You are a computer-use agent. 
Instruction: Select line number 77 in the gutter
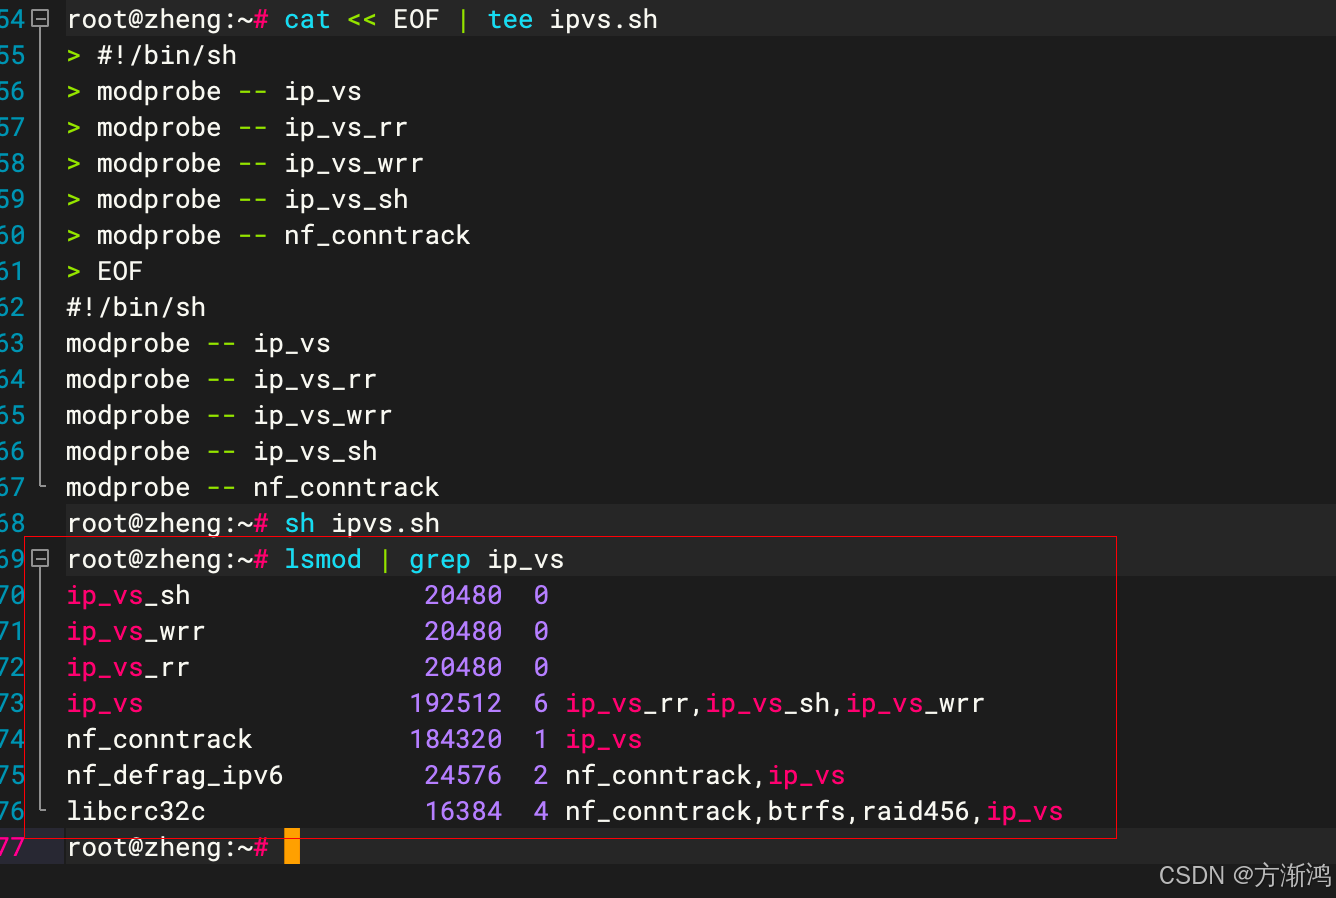pyautogui.click(x=12, y=847)
